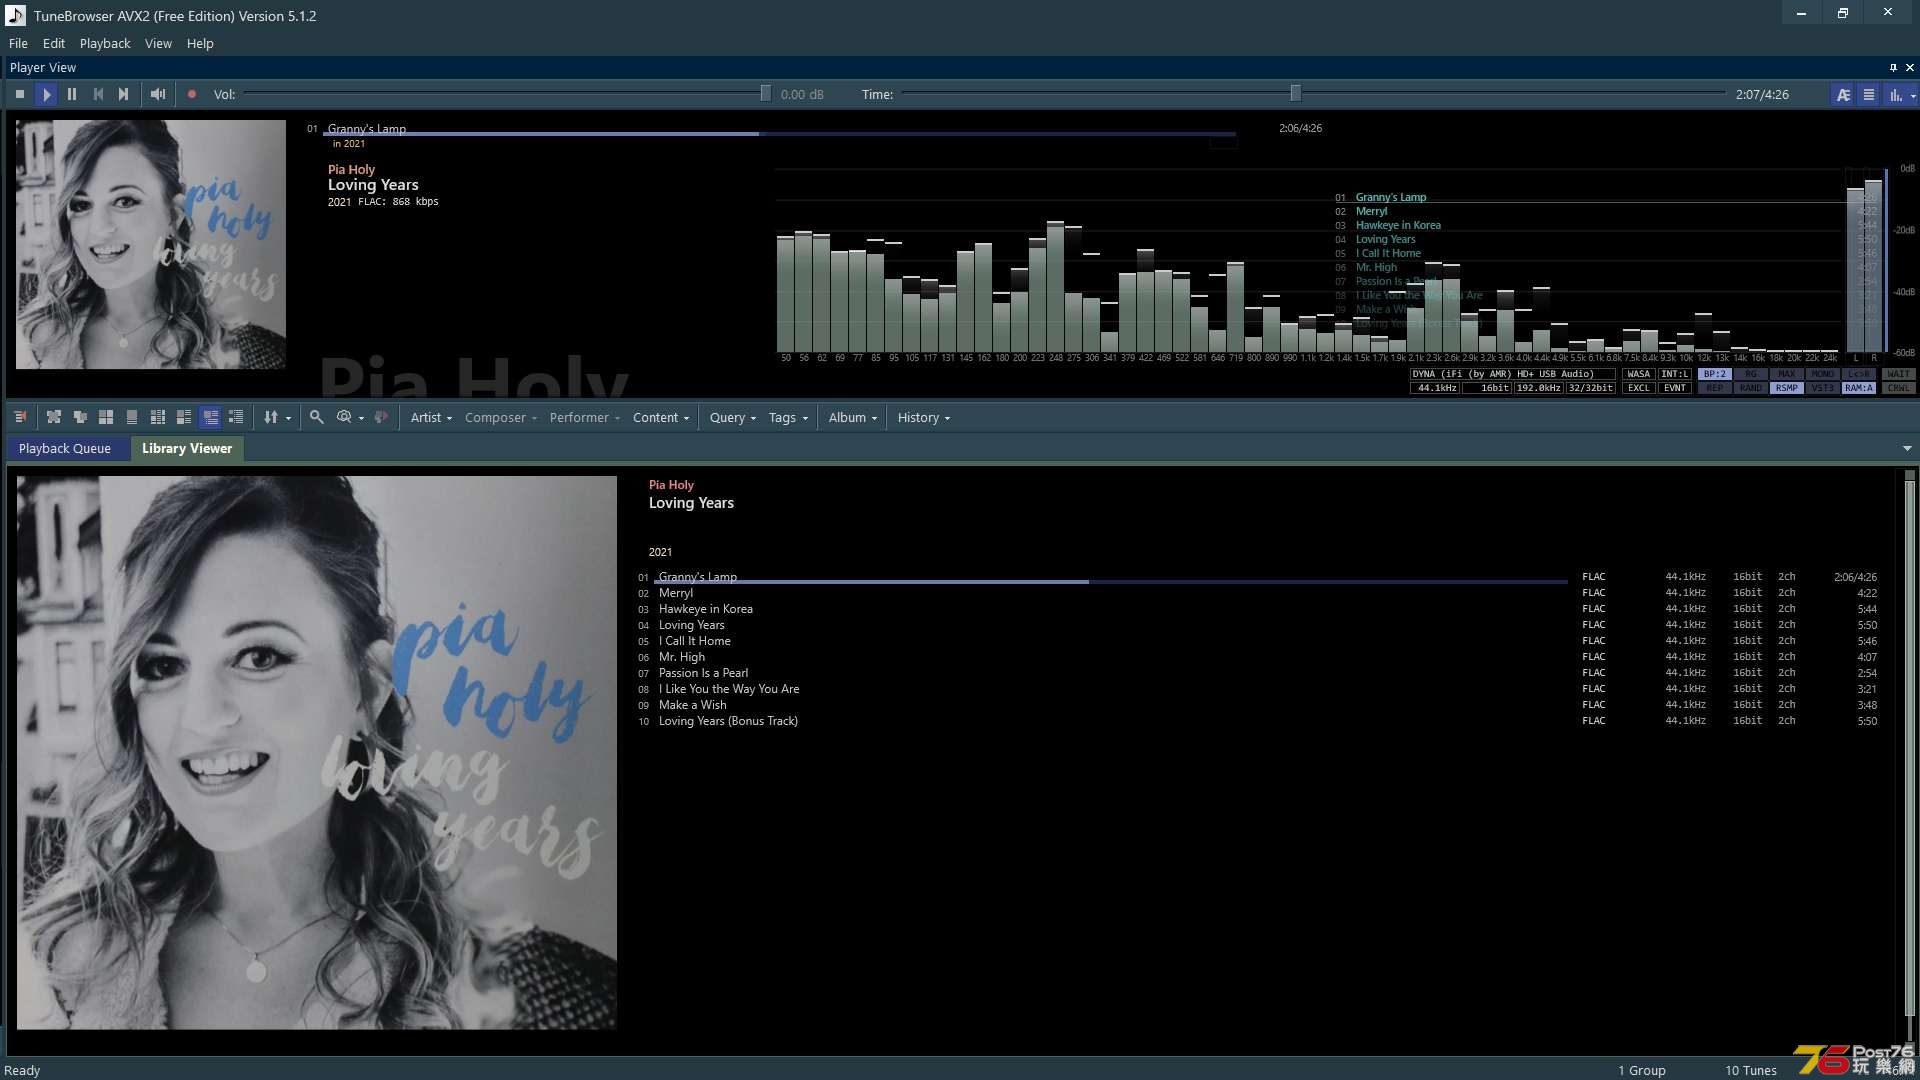Stop playback with the stop button
Image resolution: width=1920 pixels, height=1080 pixels.
point(19,94)
